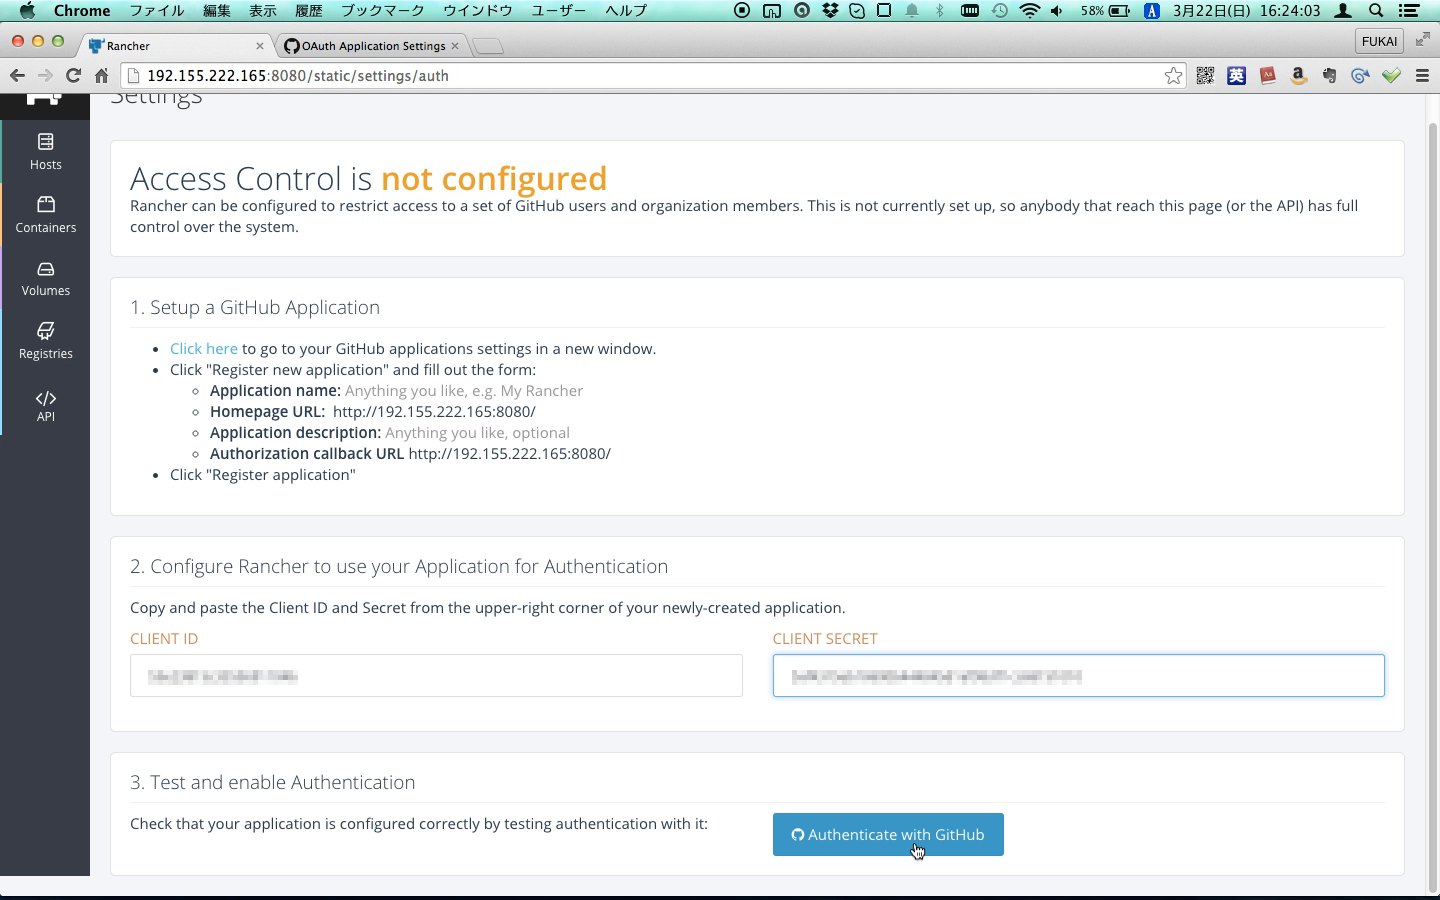Open Spotlight search in menu bar

pyautogui.click(x=1376, y=11)
